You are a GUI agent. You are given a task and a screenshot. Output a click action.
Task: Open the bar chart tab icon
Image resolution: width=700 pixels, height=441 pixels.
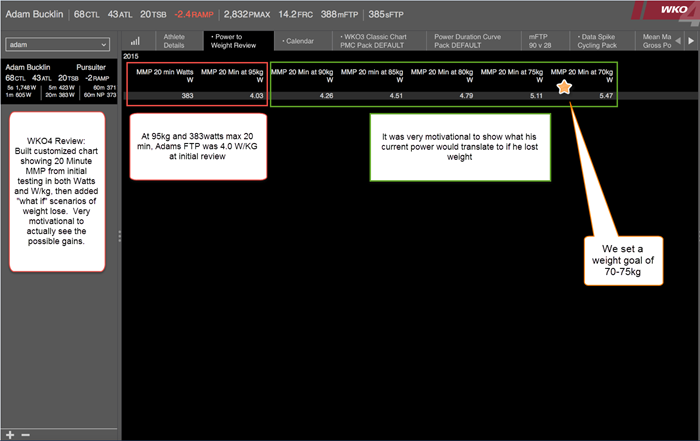tap(135, 41)
